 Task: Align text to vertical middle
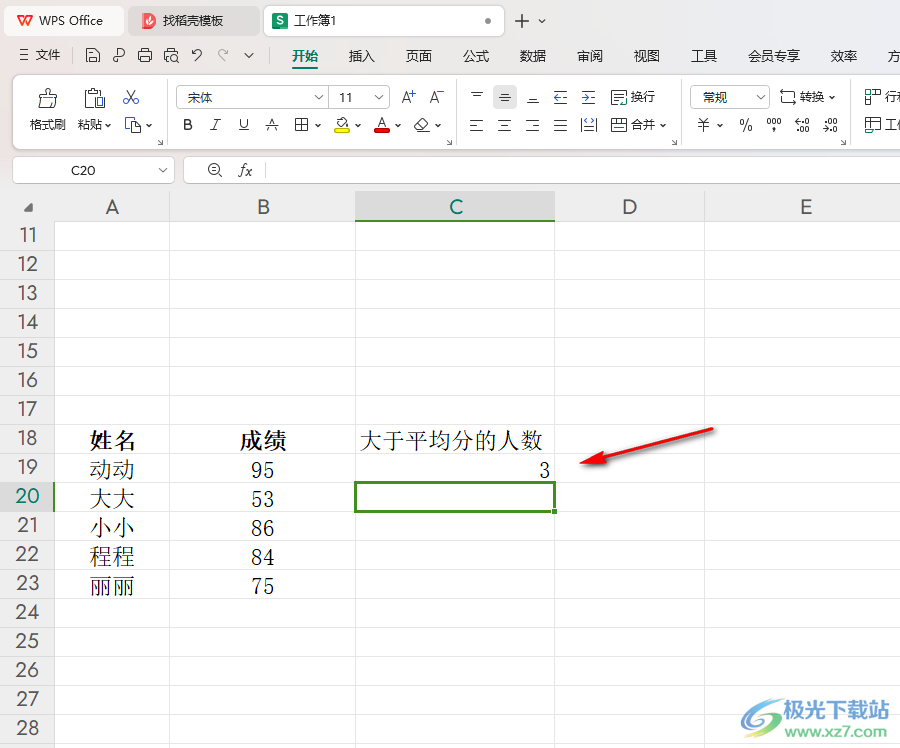pyautogui.click(x=505, y=98)
